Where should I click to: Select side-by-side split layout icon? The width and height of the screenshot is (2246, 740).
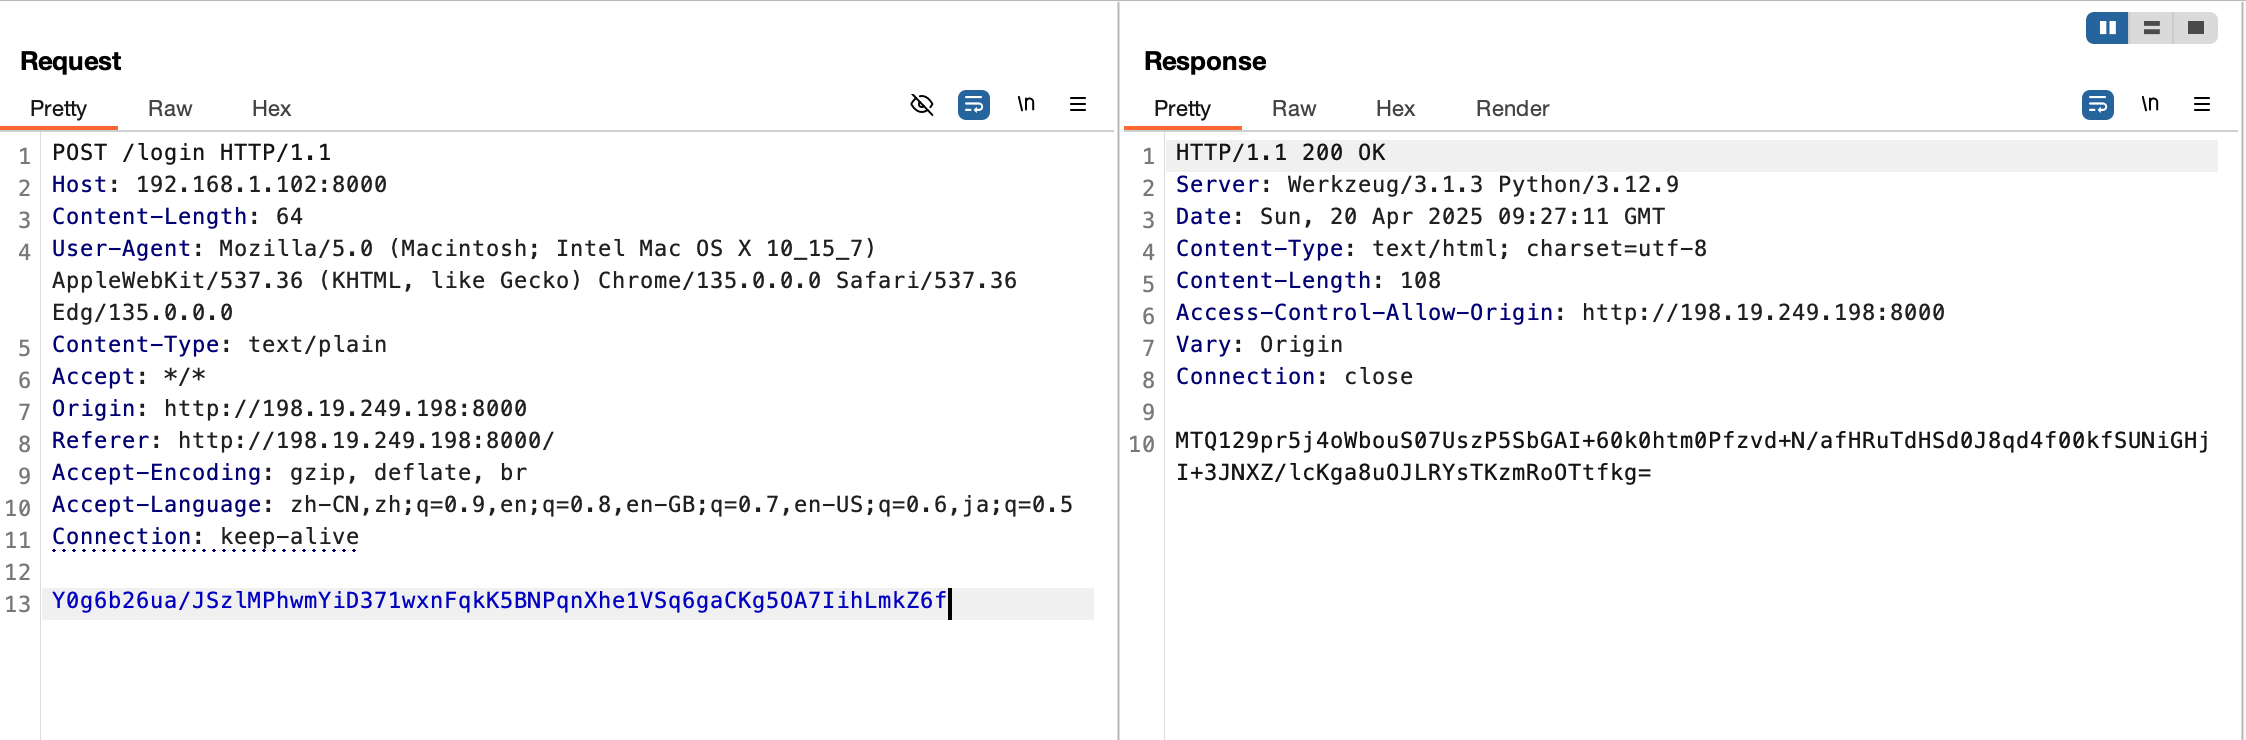click(2107, 28)
